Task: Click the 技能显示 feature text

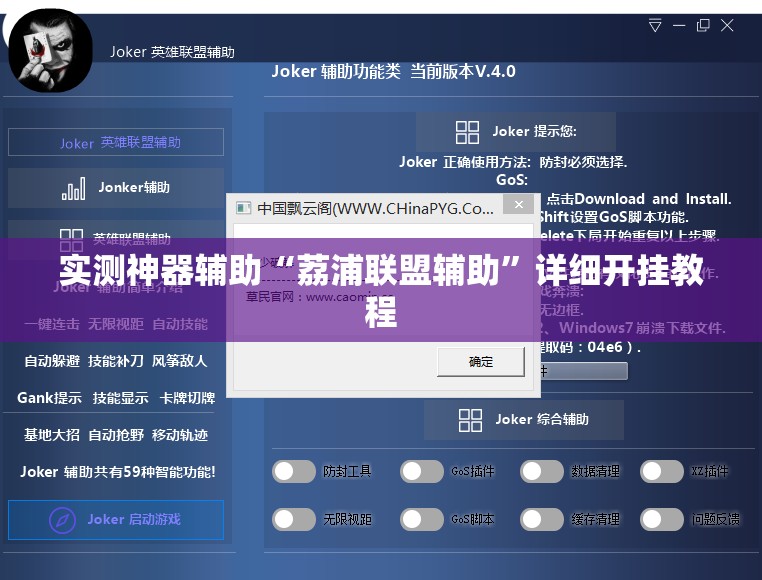Action: point(121,398)
